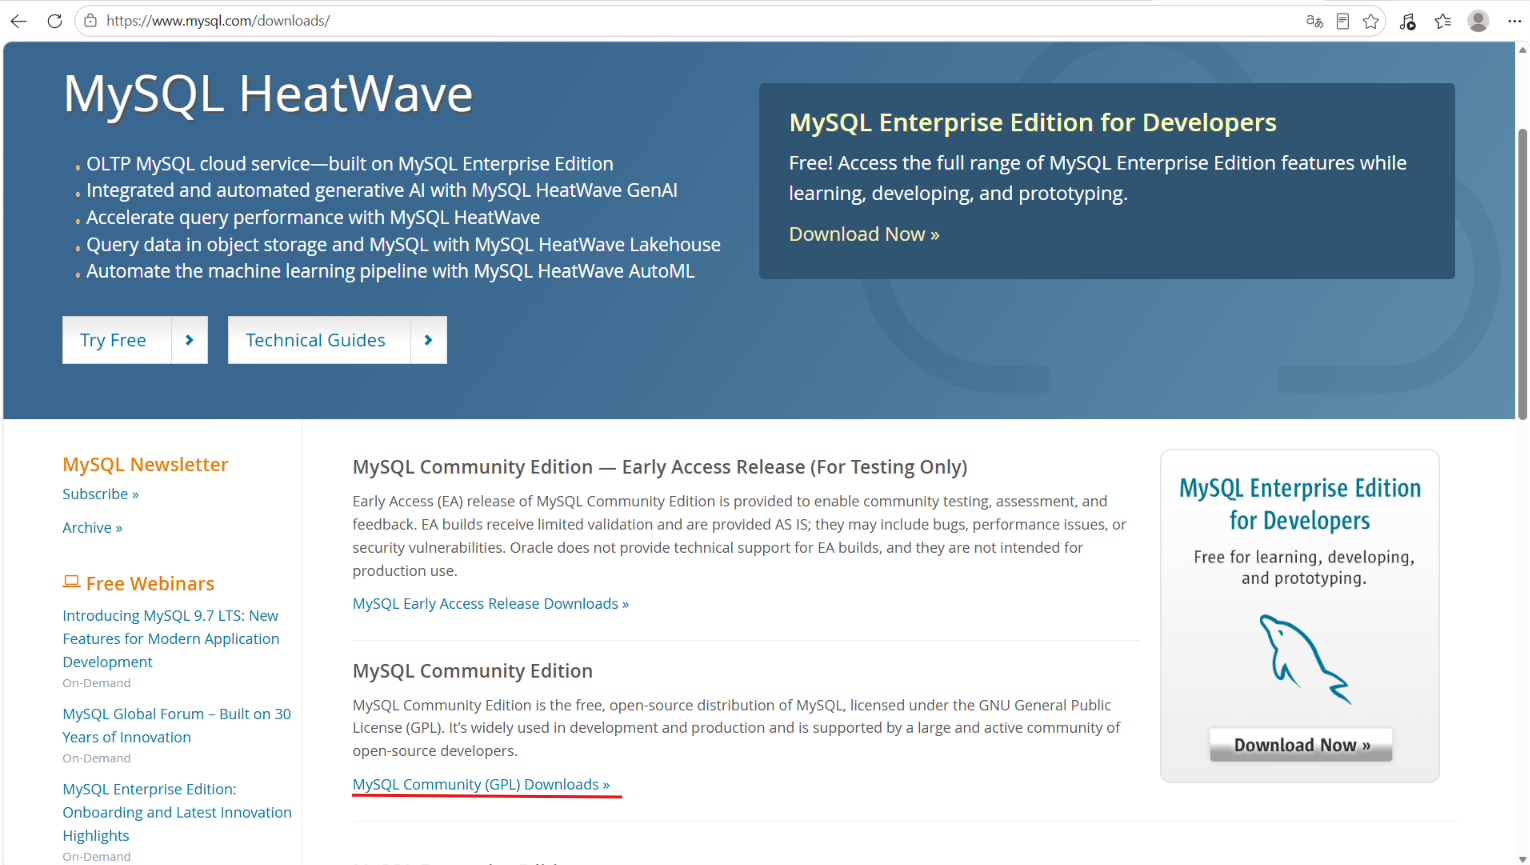The height and width of the screenshot is (865, 1530).
Task: Go back using the browser back arrow
Action: coord(18,21)
